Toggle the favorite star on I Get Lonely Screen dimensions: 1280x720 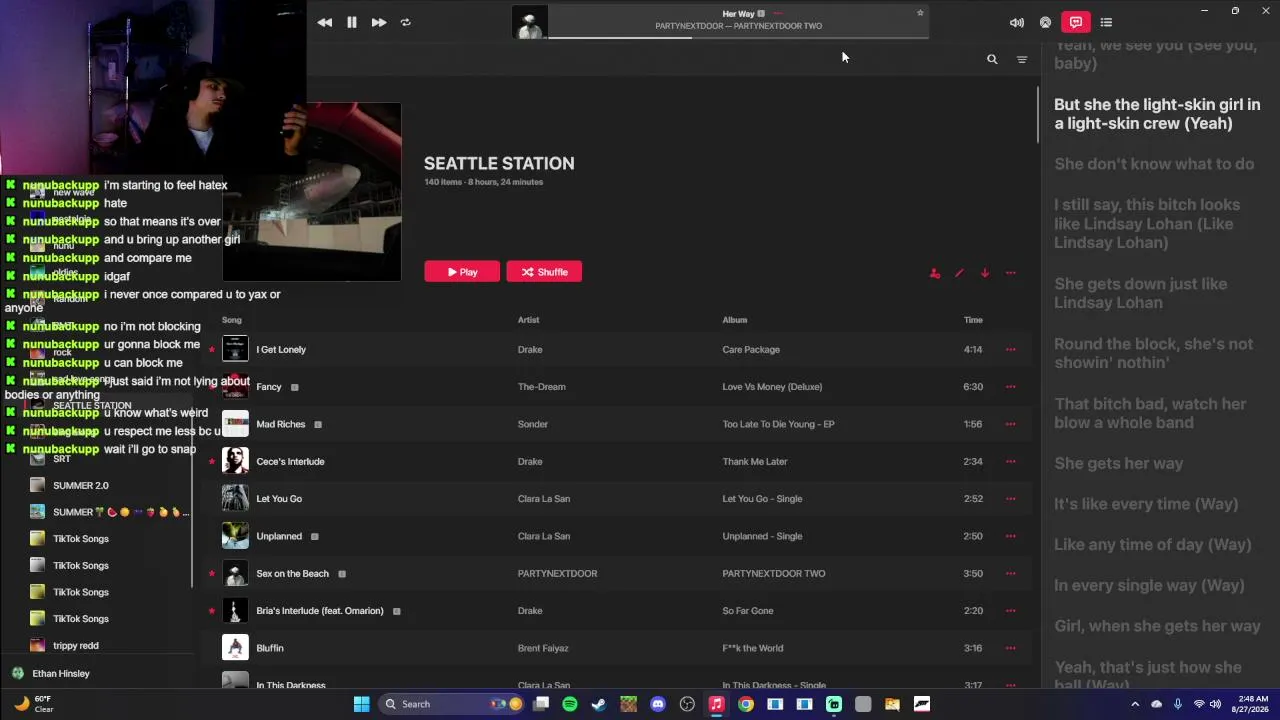click(211, 350)
